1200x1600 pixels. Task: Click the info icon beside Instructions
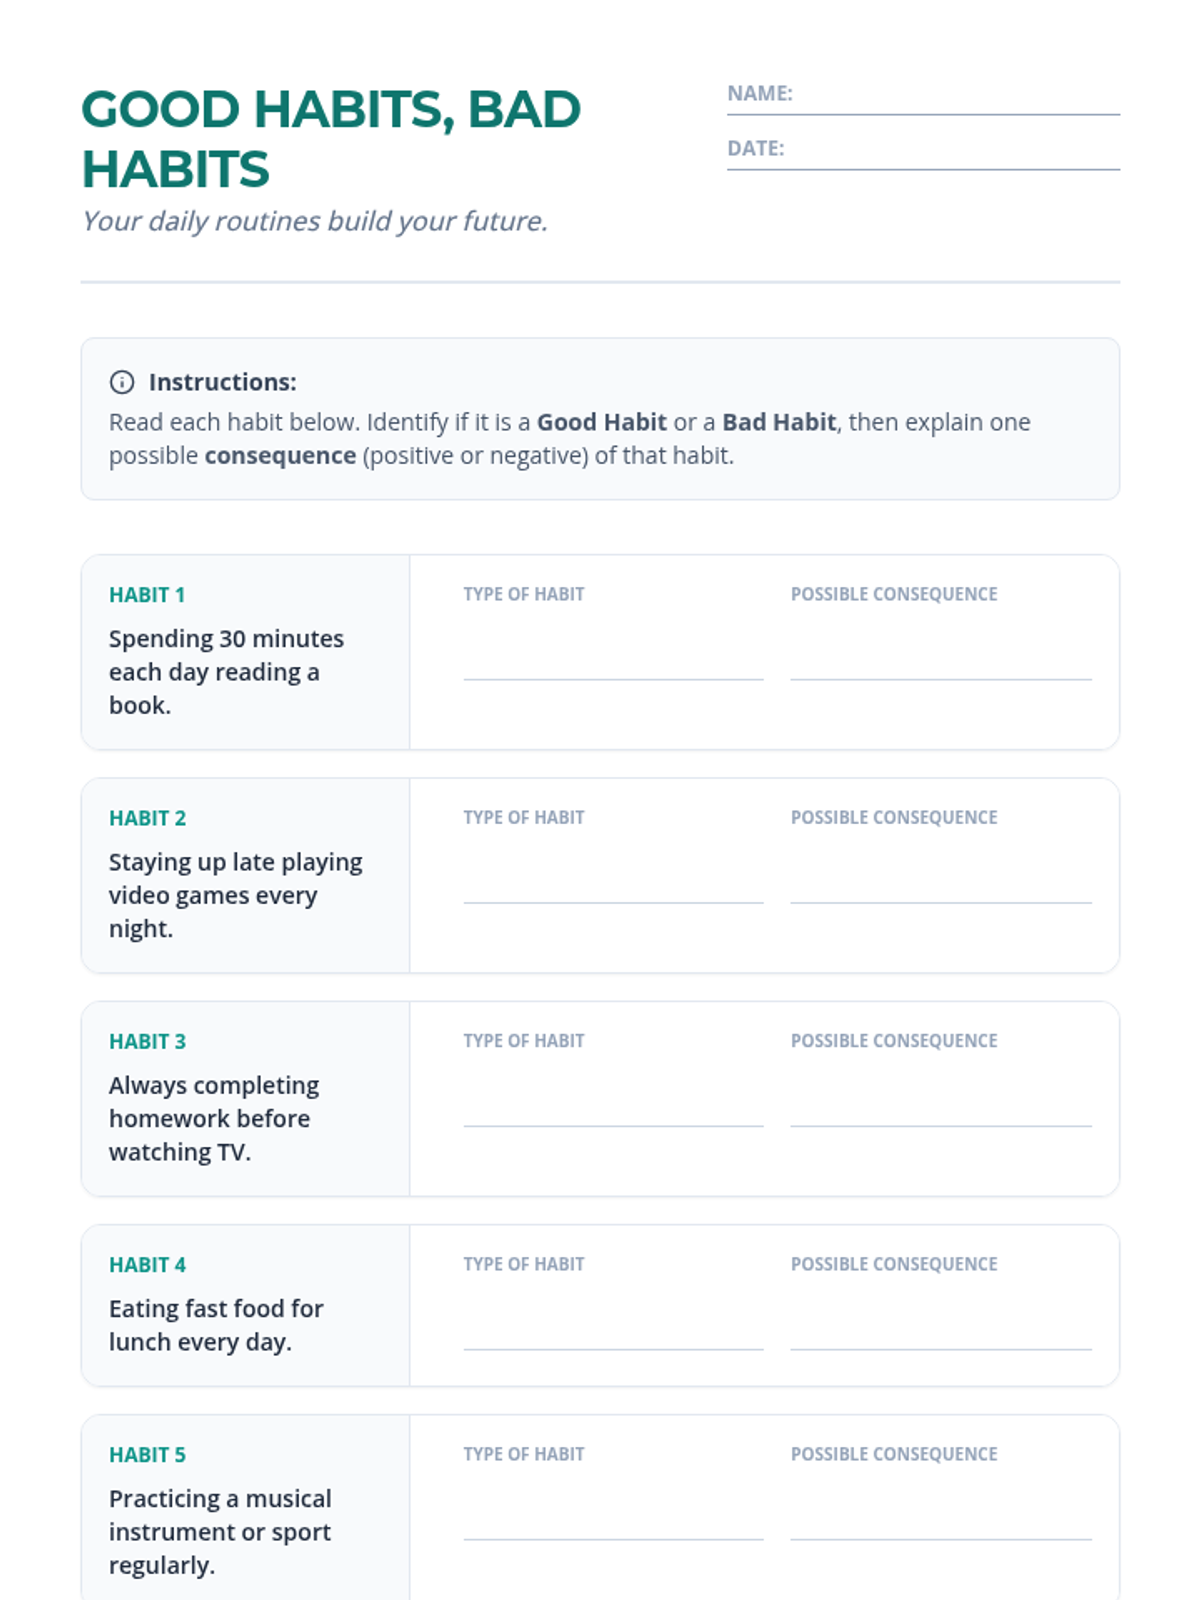pos(122,382)
